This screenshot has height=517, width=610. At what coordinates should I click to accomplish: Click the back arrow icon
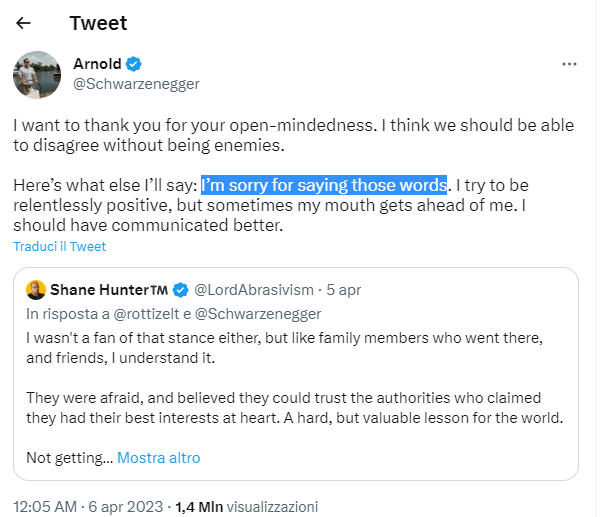[x=24, y=23]
